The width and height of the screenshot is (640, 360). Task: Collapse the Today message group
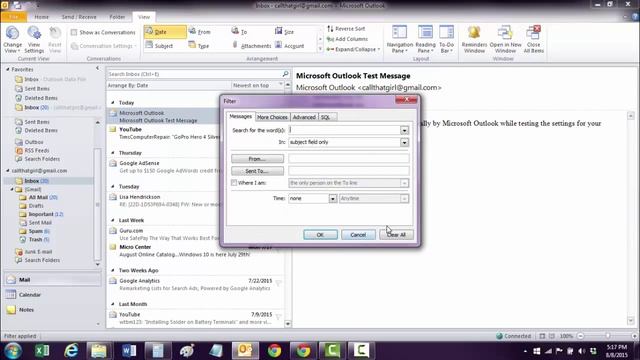113,102
